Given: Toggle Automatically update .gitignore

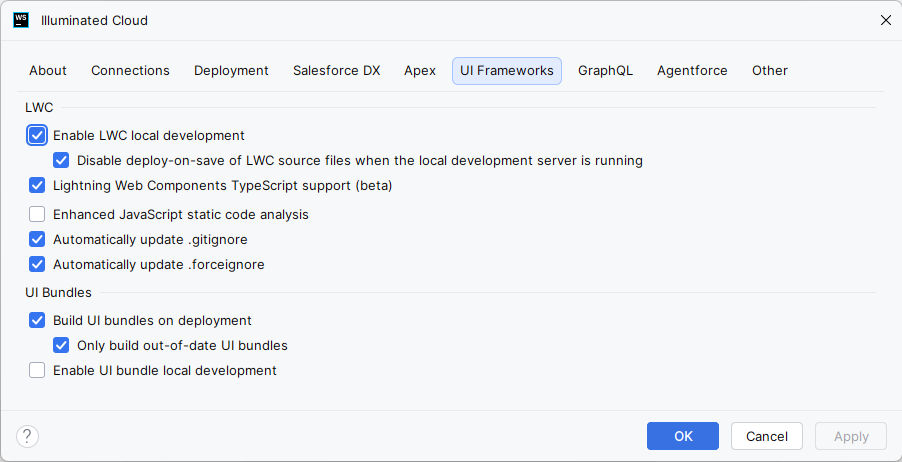Looking at the screenshot, I should tap(37, 239).
